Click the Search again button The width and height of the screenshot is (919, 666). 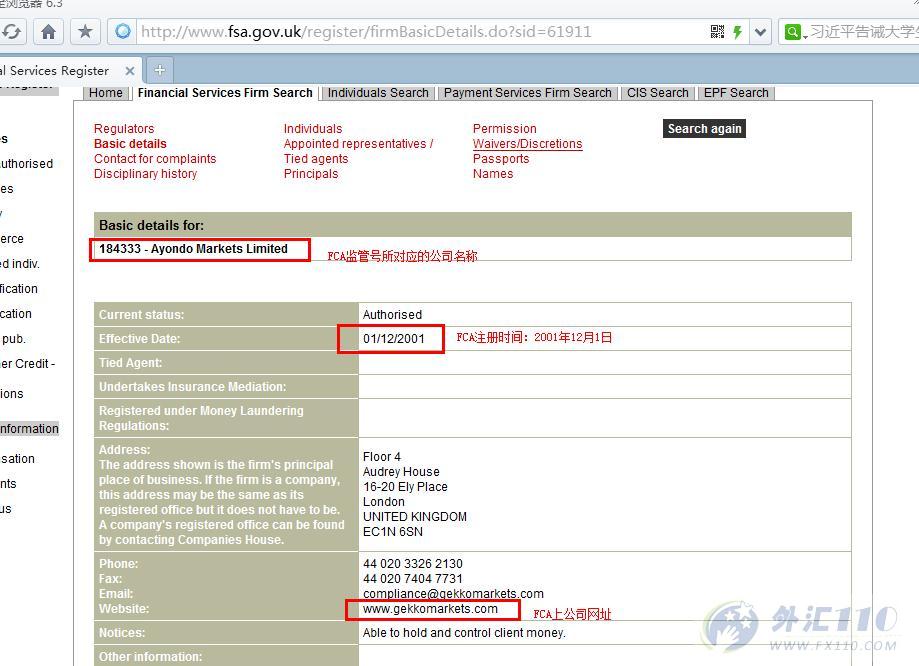[x=704, y=128]
